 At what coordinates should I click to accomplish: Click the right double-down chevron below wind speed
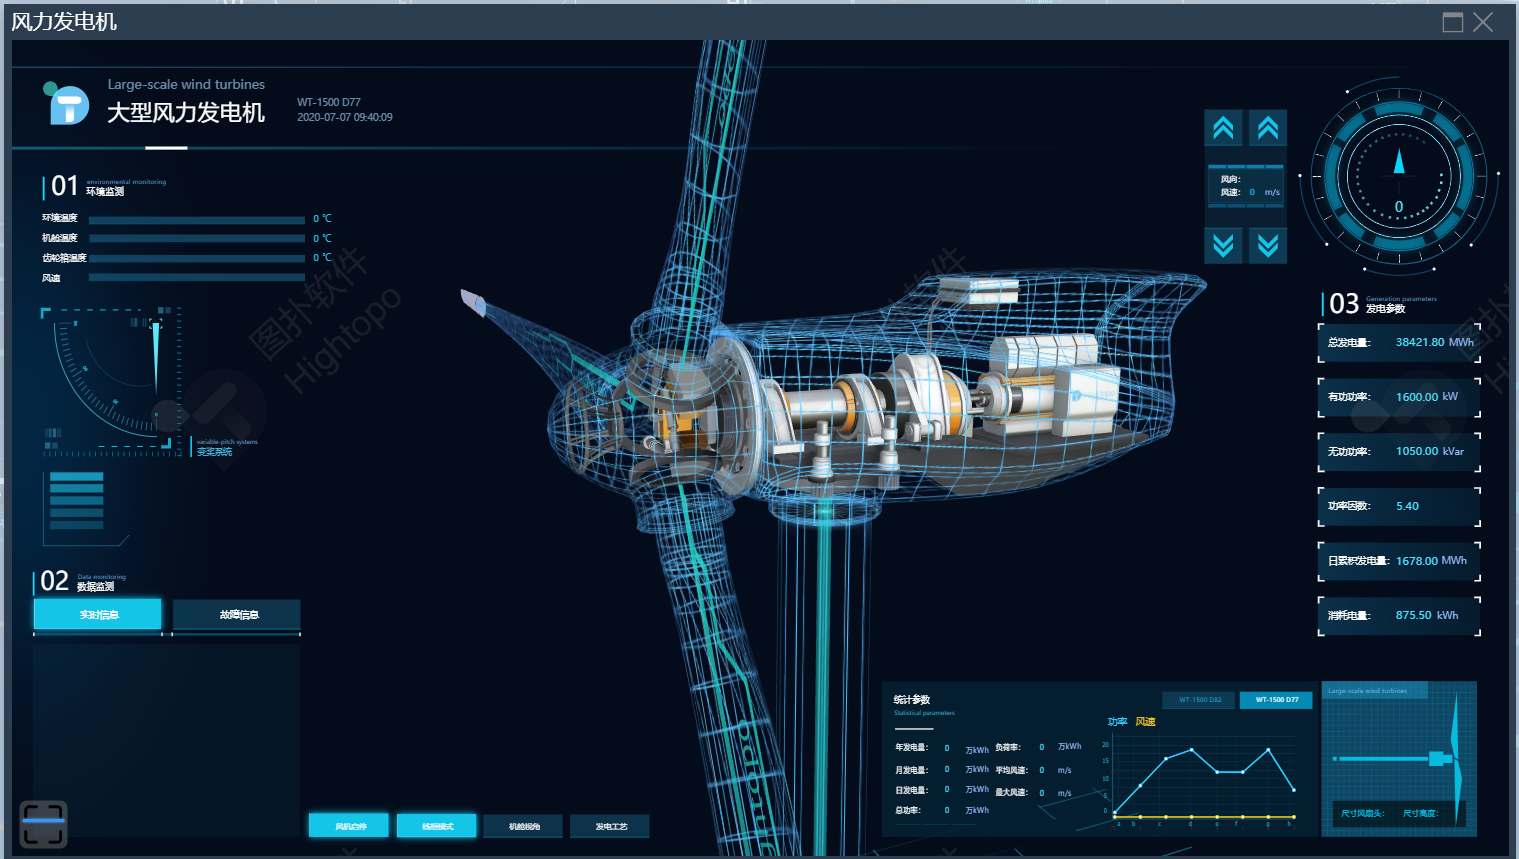pos(1268,245)
